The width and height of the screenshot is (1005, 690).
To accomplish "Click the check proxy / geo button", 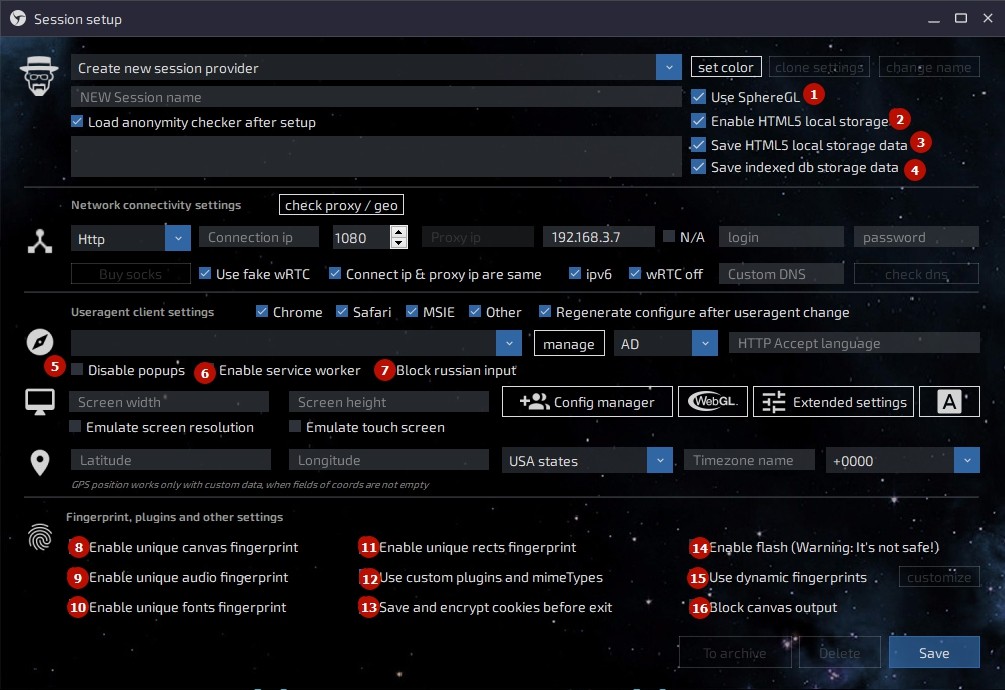I will coord(341,205).
